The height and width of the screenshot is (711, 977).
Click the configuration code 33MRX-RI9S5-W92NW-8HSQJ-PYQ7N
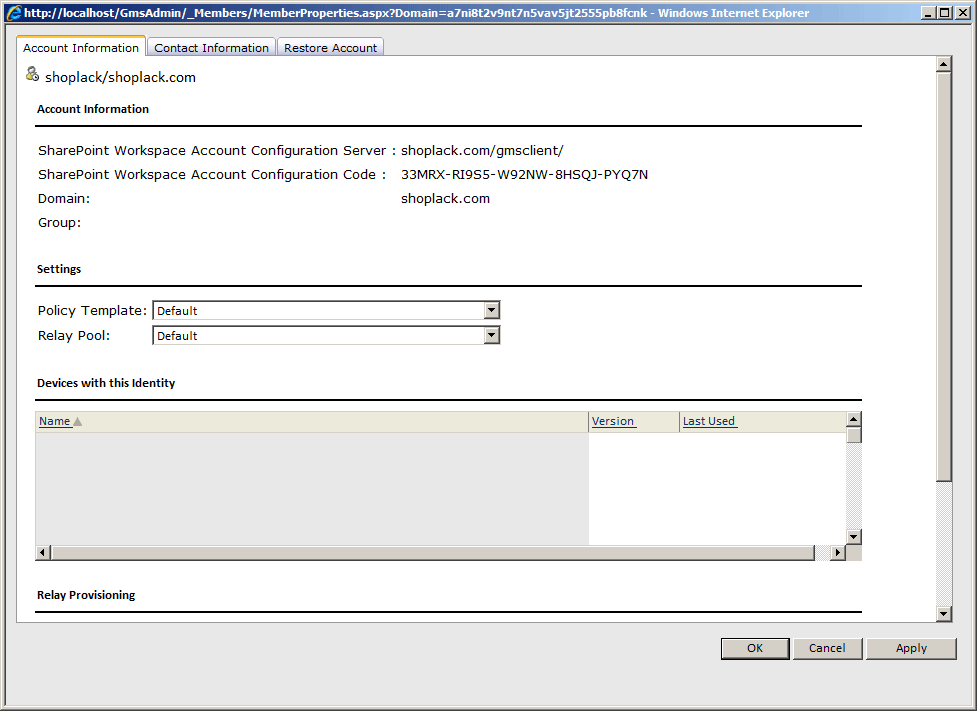524,174
